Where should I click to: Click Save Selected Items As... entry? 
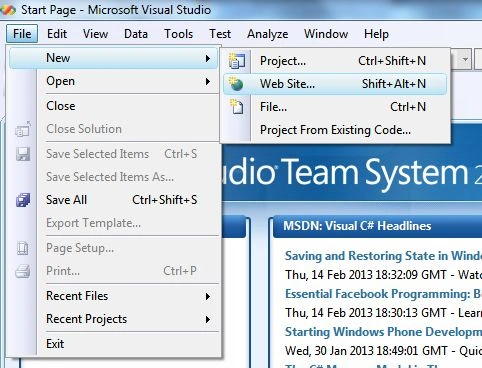[x=113, y=177]
